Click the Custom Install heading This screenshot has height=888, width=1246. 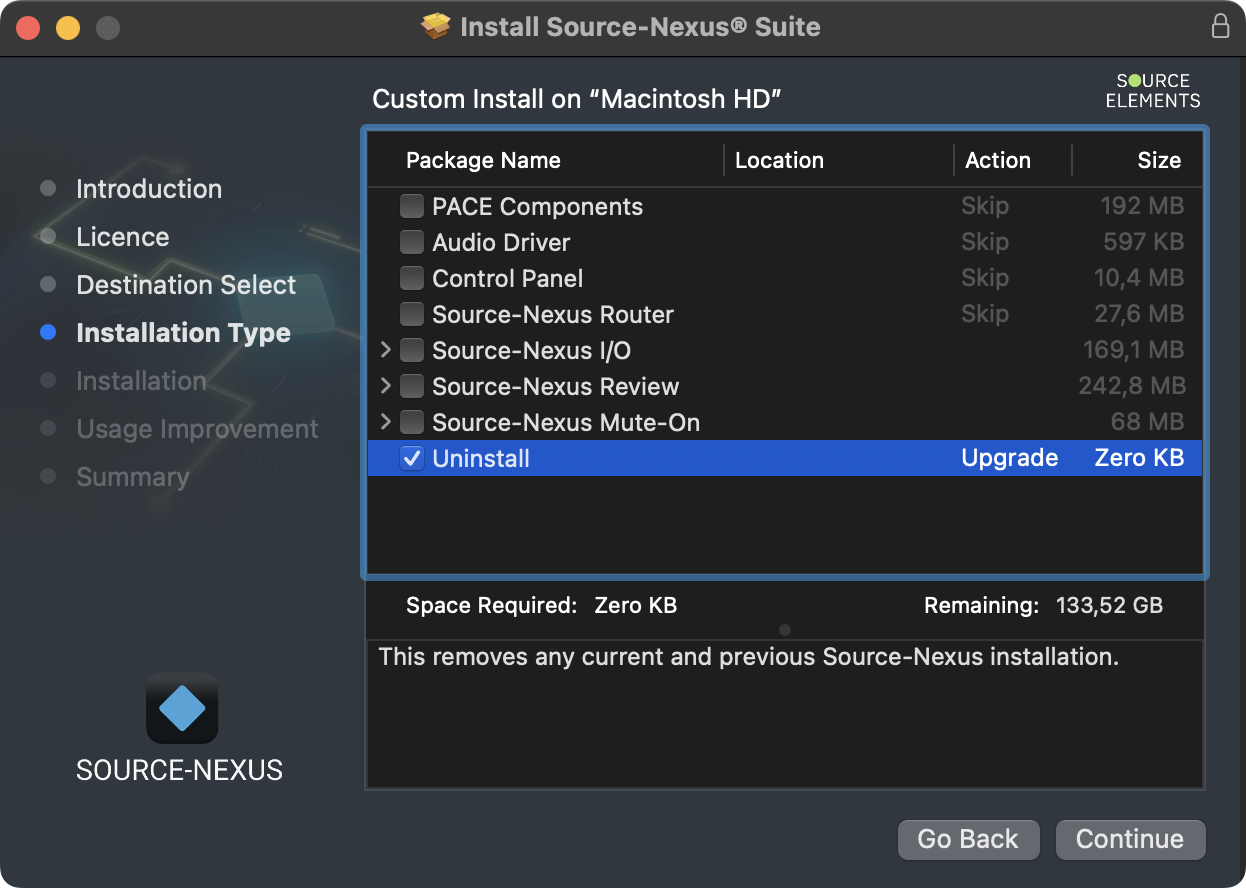click(576, 100)
